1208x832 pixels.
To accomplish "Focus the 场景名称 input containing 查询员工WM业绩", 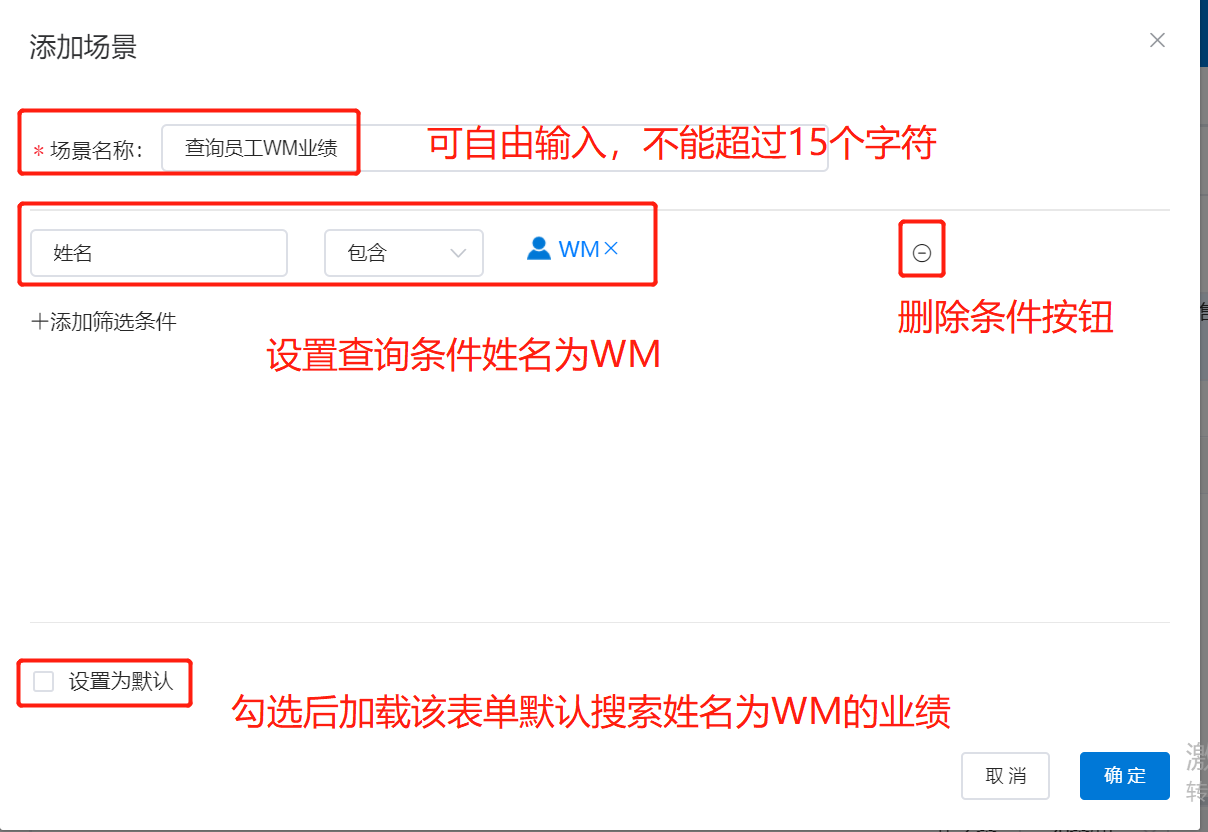I will pyautogui.click(x=494, y=148).
